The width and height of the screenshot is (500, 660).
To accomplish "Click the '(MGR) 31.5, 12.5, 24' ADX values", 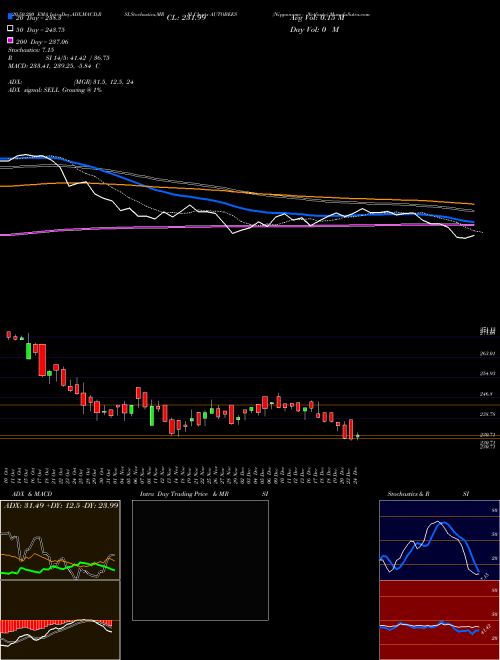I will click(103, 82).
